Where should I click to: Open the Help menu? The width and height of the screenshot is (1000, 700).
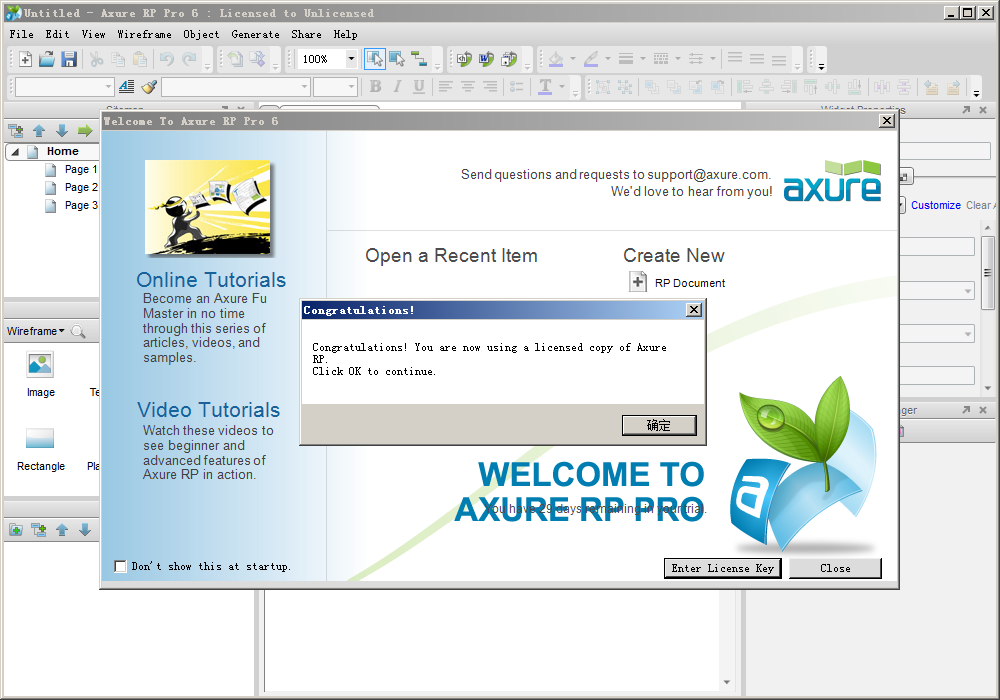345,34
